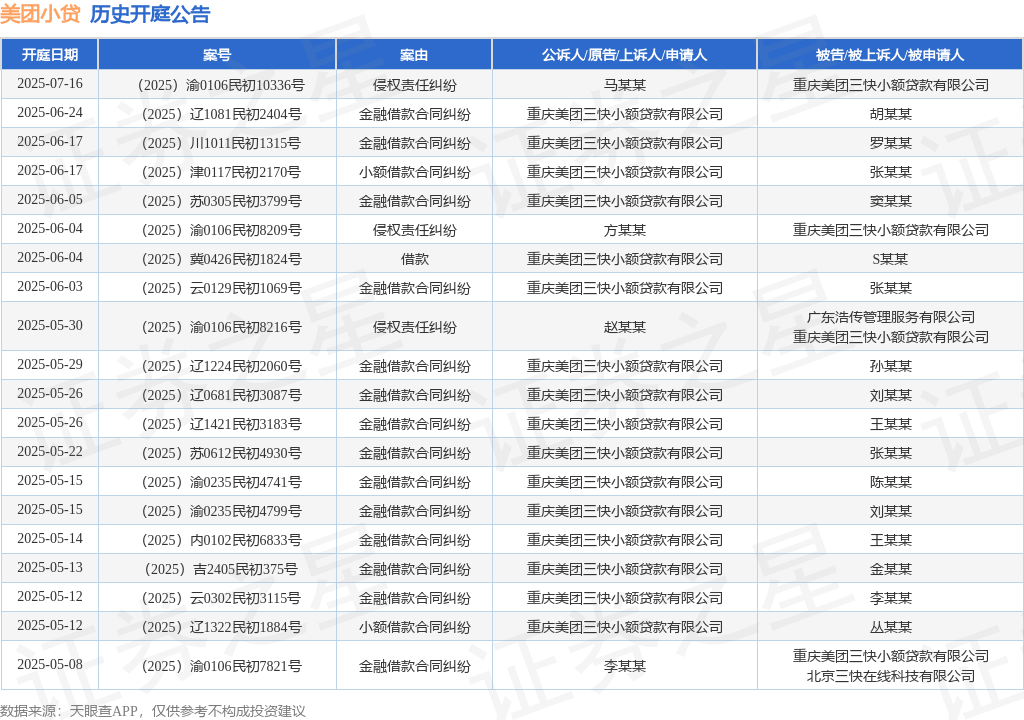Click plaintiff name 马某某
The image size is (1024, 720).
point(624,85)
